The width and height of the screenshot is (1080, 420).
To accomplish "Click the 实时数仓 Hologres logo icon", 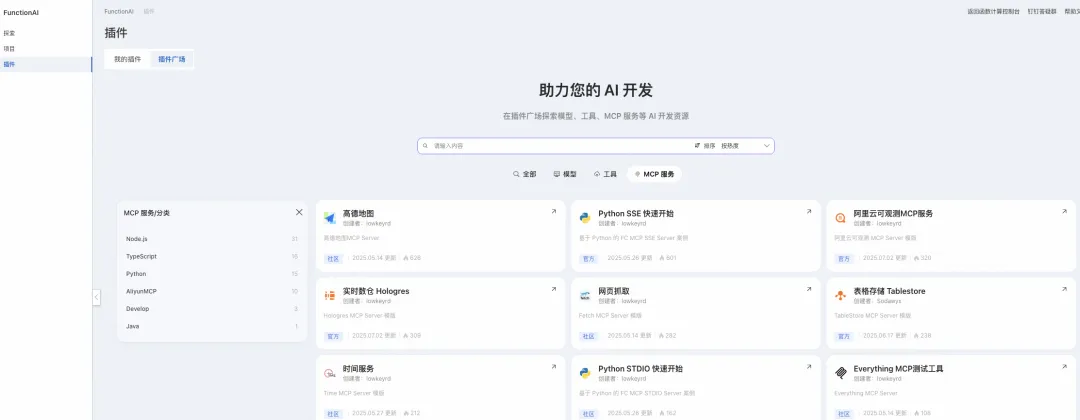I will 329,295.
